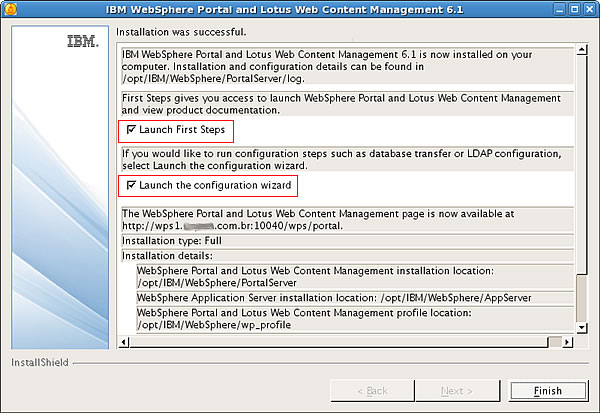
Task: Click the disabled Back button
Action: coord(372,391)
